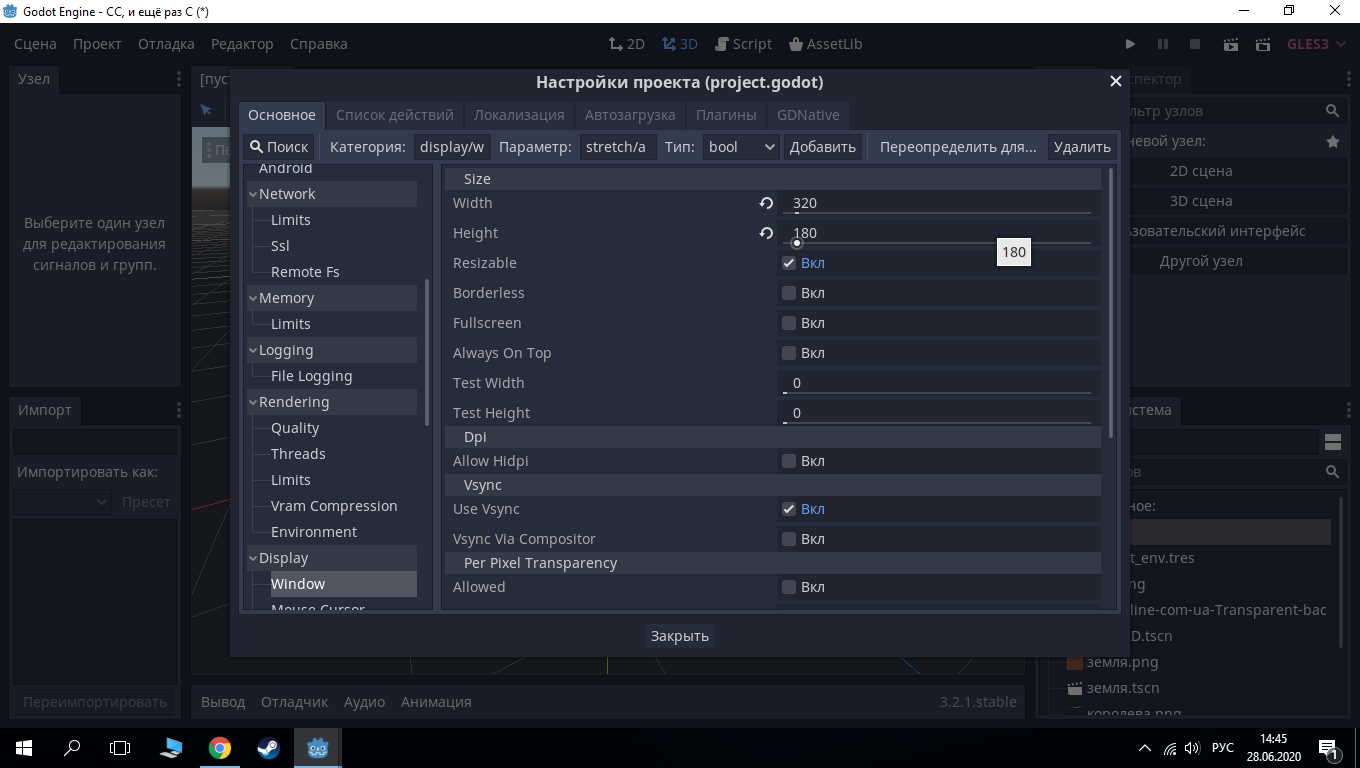Screen dimensions: 1360x768
Task: Click favorites star next to root node
Action: pyautogui.click(x=1332, y=142)
